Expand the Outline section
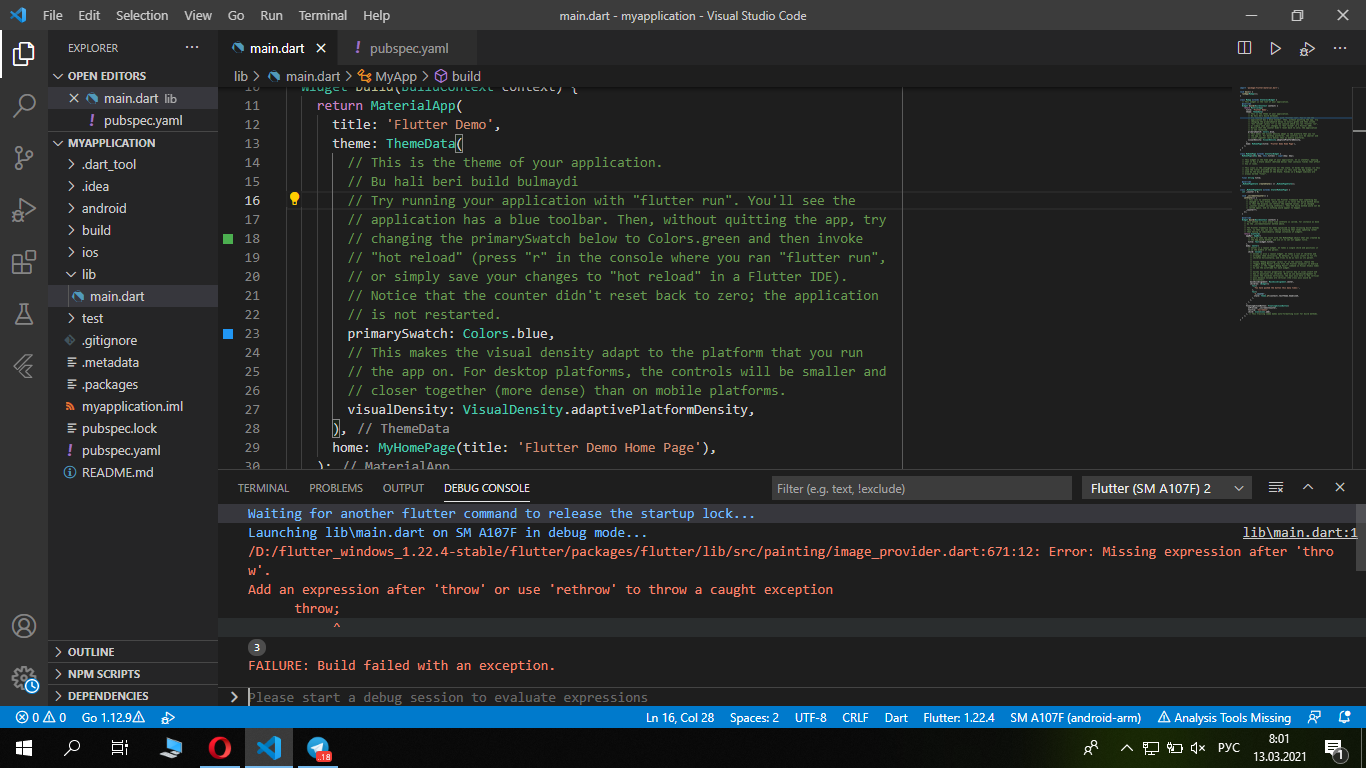The height and width of the screenshot is (768, 1366). pyautogui.click(x=133, y=652)
